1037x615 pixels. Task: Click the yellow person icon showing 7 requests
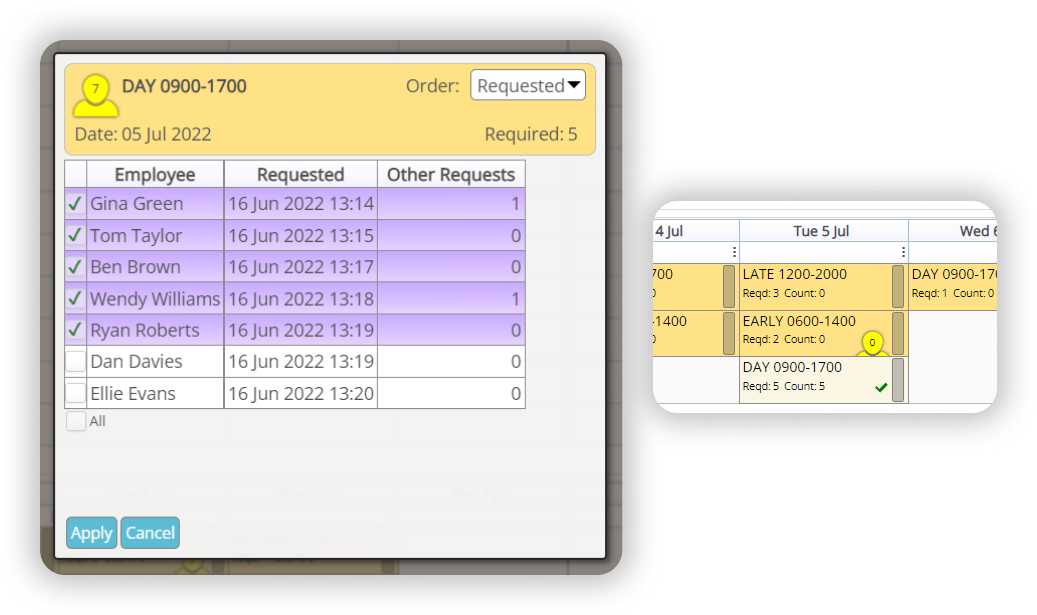96,92
